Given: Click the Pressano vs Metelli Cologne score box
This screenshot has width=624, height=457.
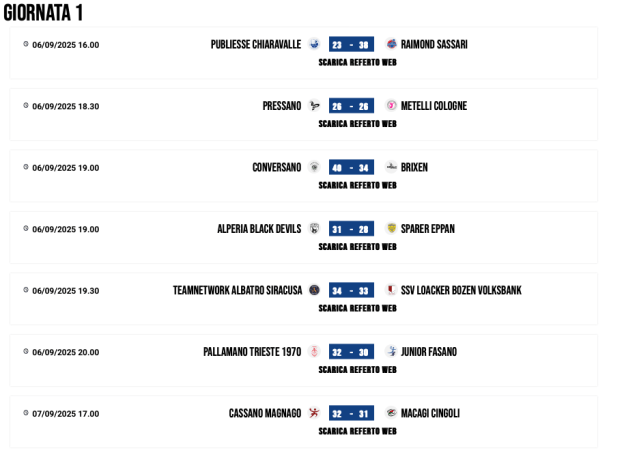Looking at the screenshot, I should click(x=351, y=106).
